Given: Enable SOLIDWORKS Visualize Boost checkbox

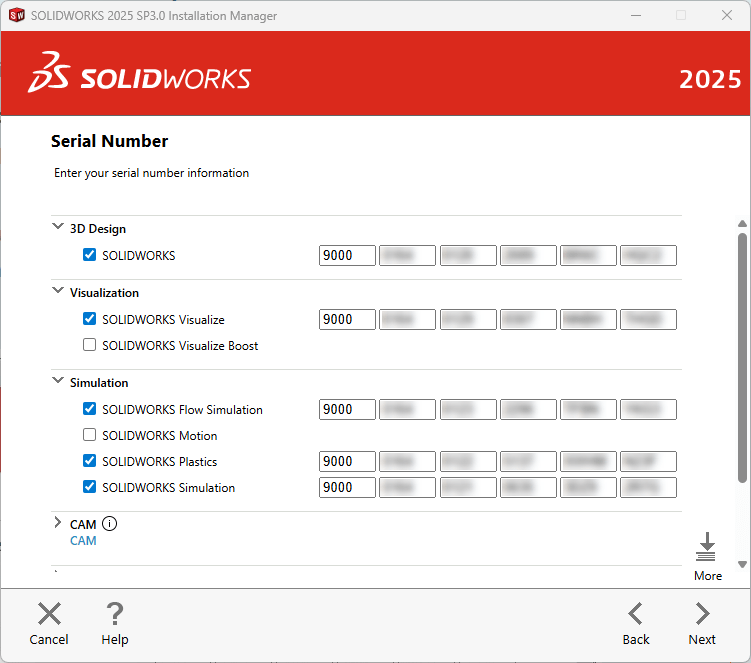Looking at the screenshot, I should [x=90, y=344].
